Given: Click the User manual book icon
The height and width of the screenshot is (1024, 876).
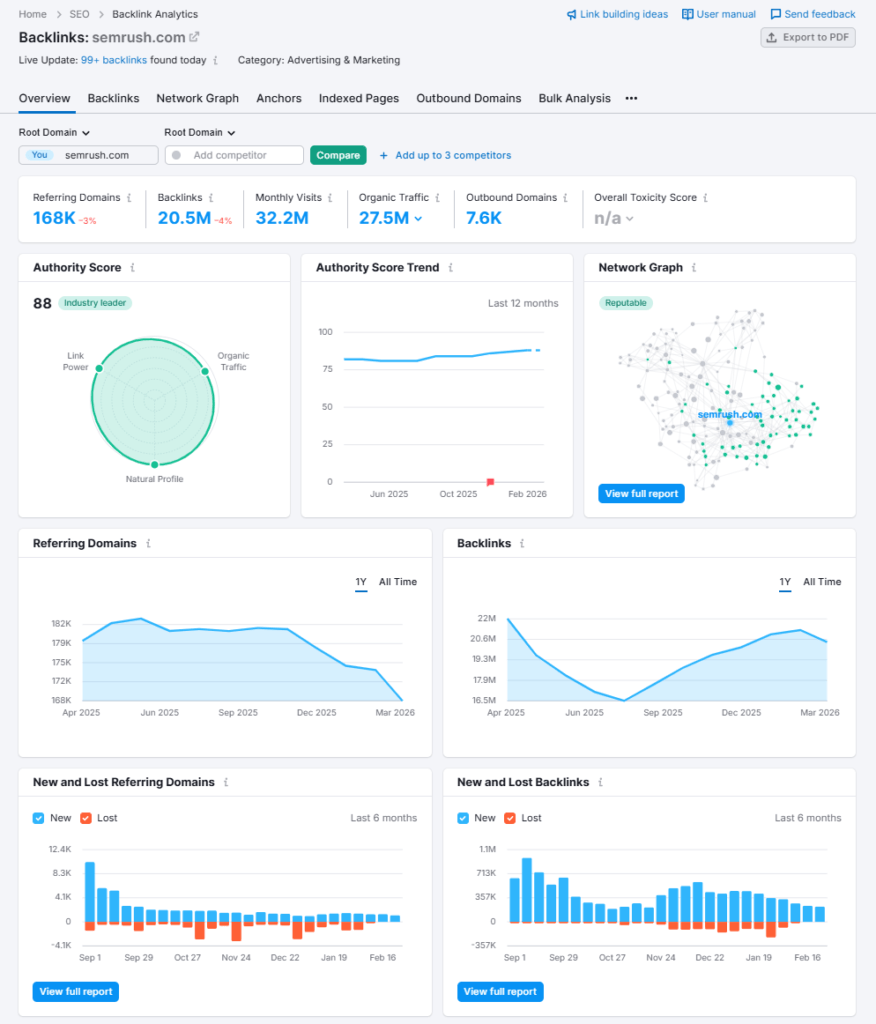Looking at the screenshot, I should (687, 14).
